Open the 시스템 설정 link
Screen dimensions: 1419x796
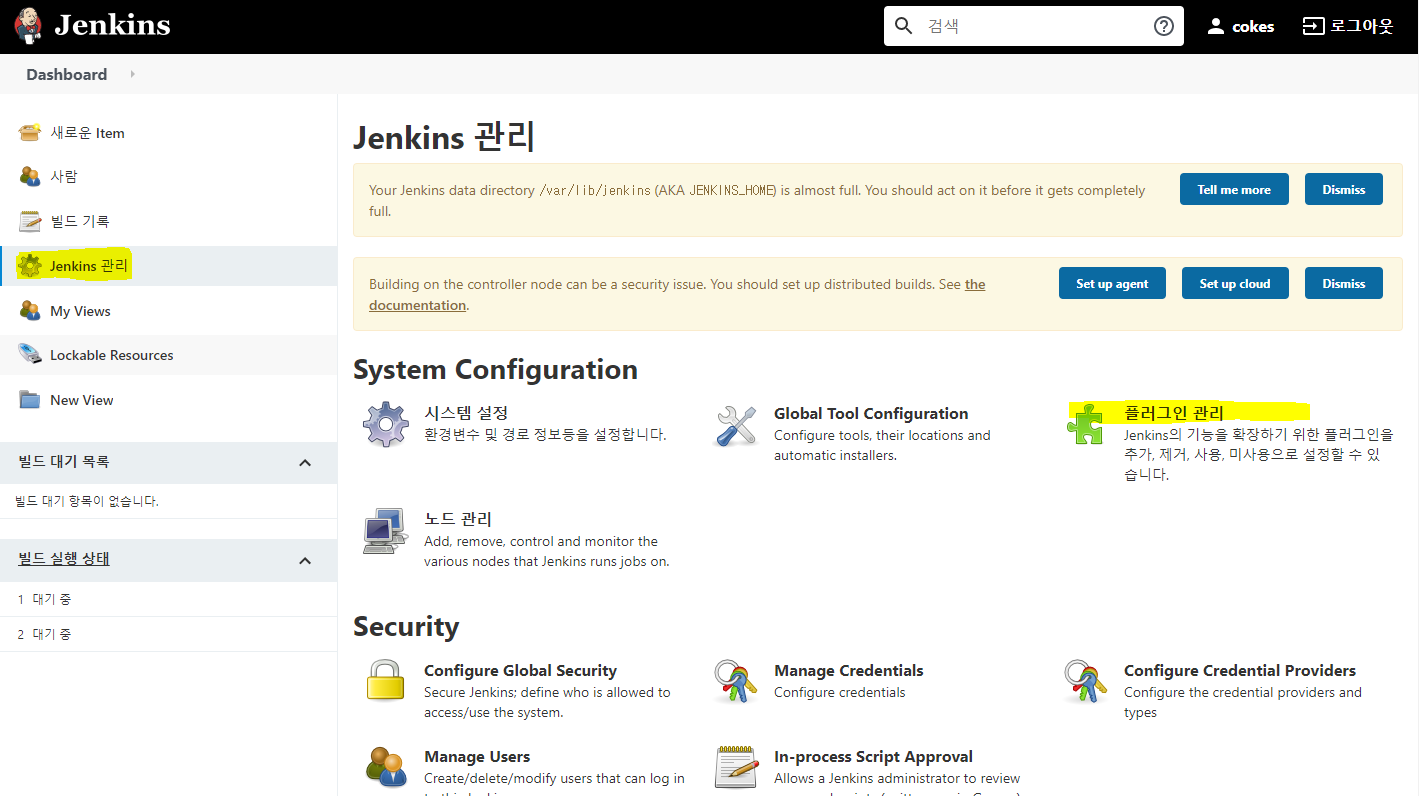466,413
